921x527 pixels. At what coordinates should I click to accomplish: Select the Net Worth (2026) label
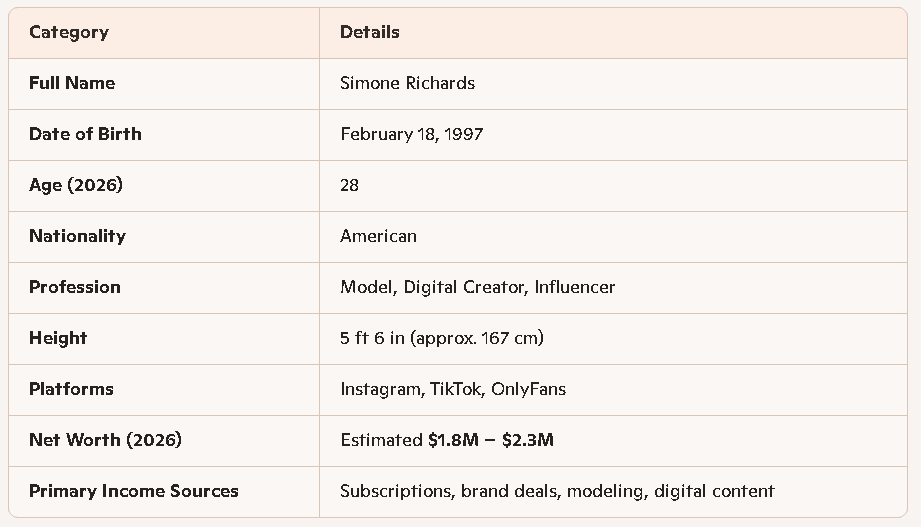[105, 440]
